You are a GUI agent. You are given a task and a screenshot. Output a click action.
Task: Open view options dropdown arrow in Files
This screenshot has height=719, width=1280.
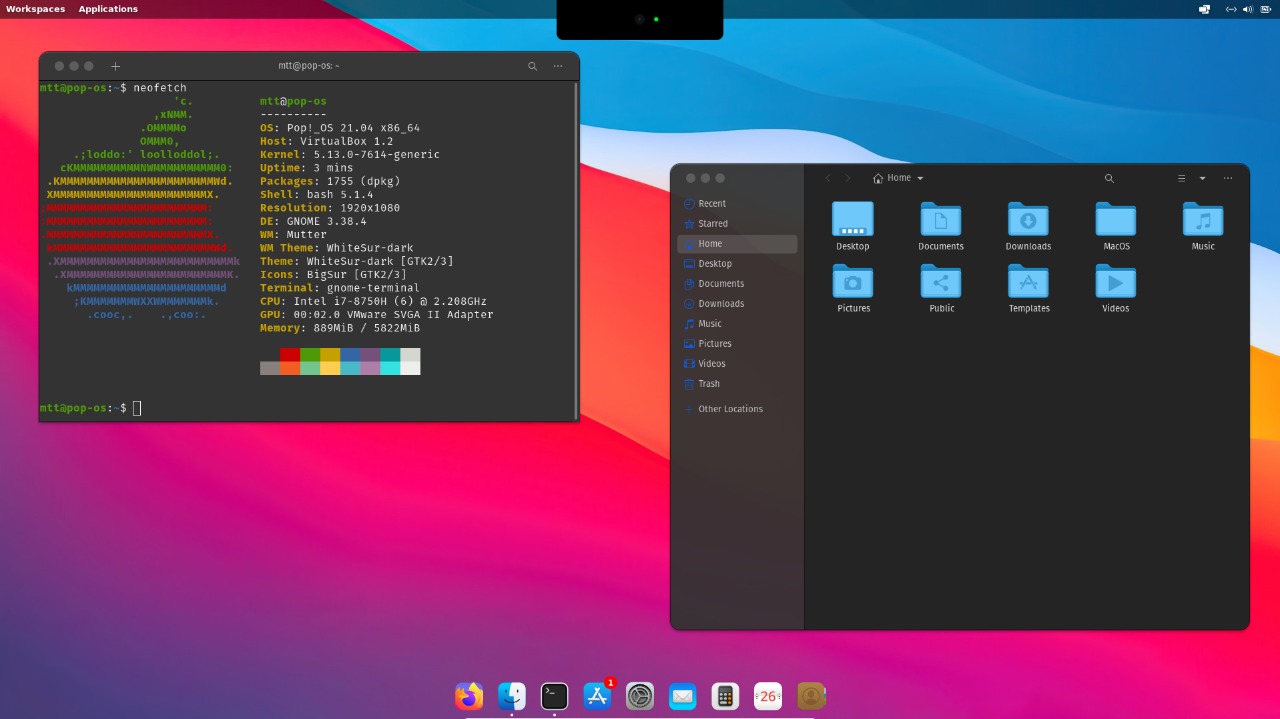pyautogui.click(x=1202, y=178)
